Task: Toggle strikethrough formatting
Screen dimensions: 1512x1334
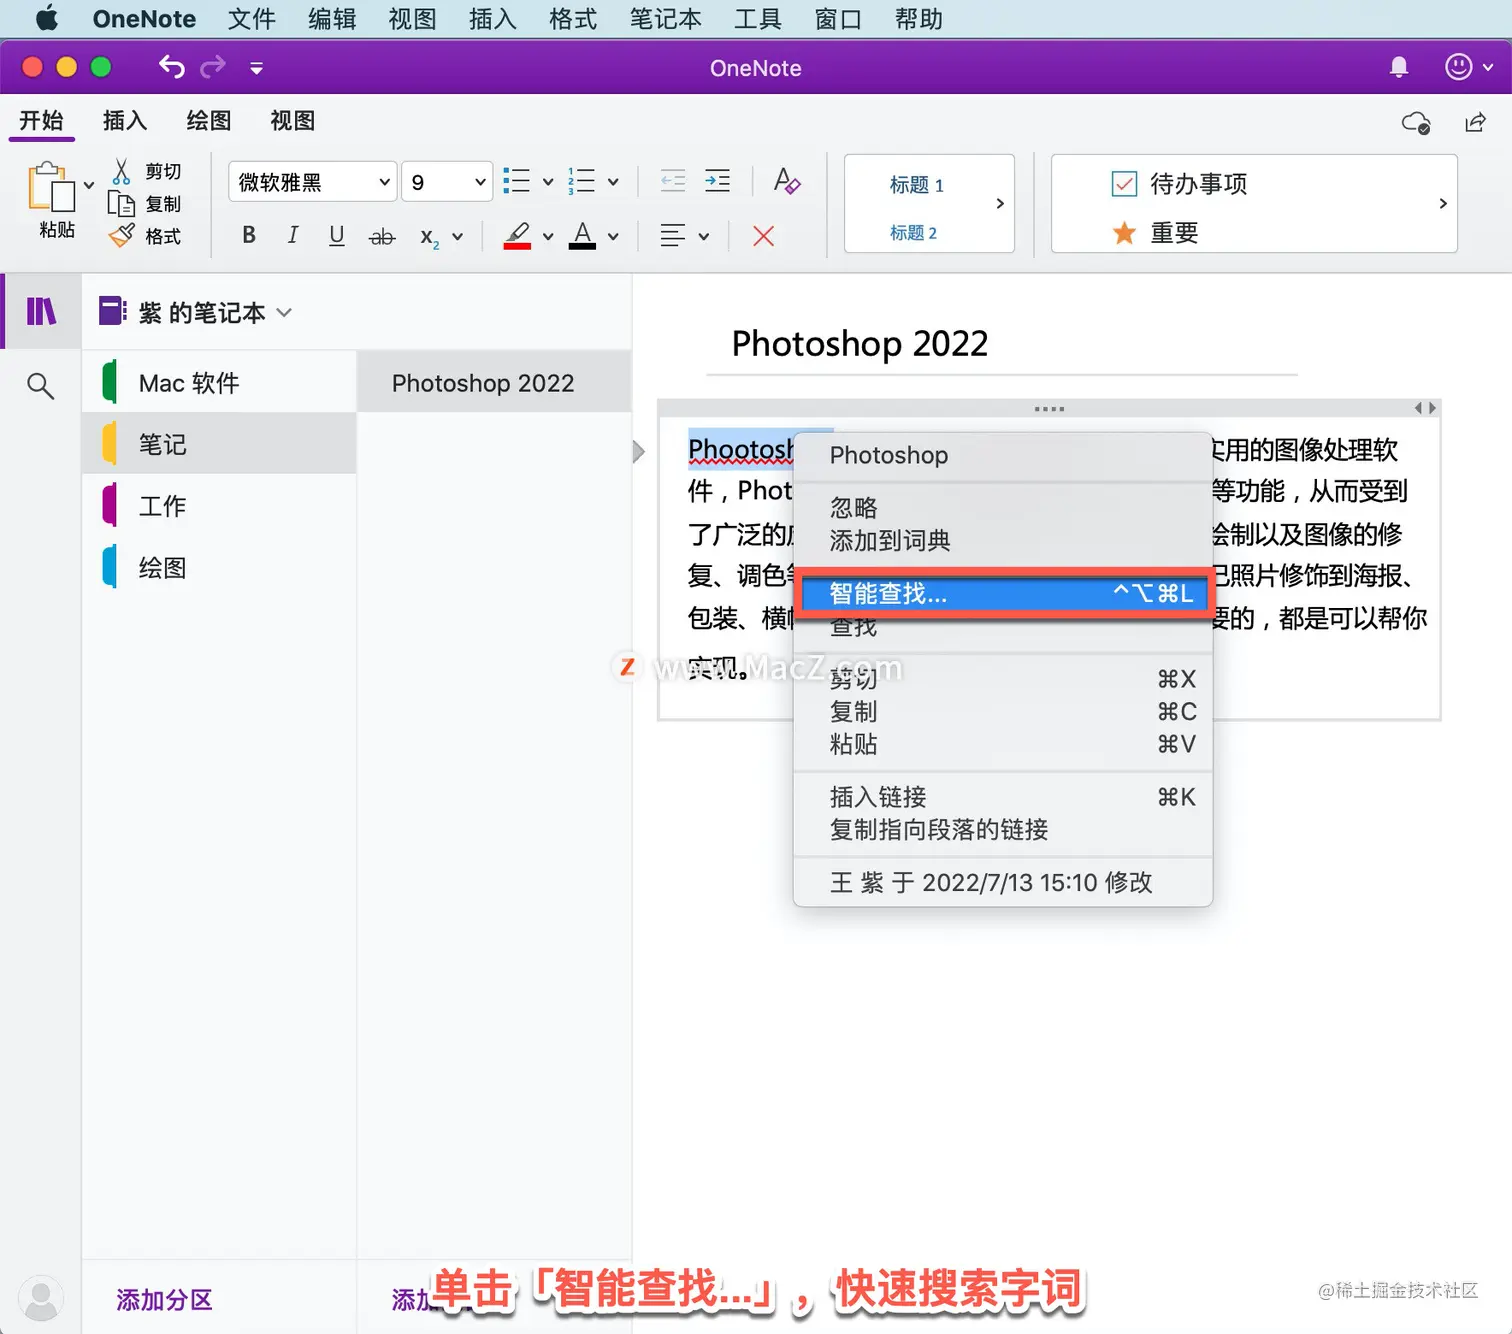Action: coord(382,237)
